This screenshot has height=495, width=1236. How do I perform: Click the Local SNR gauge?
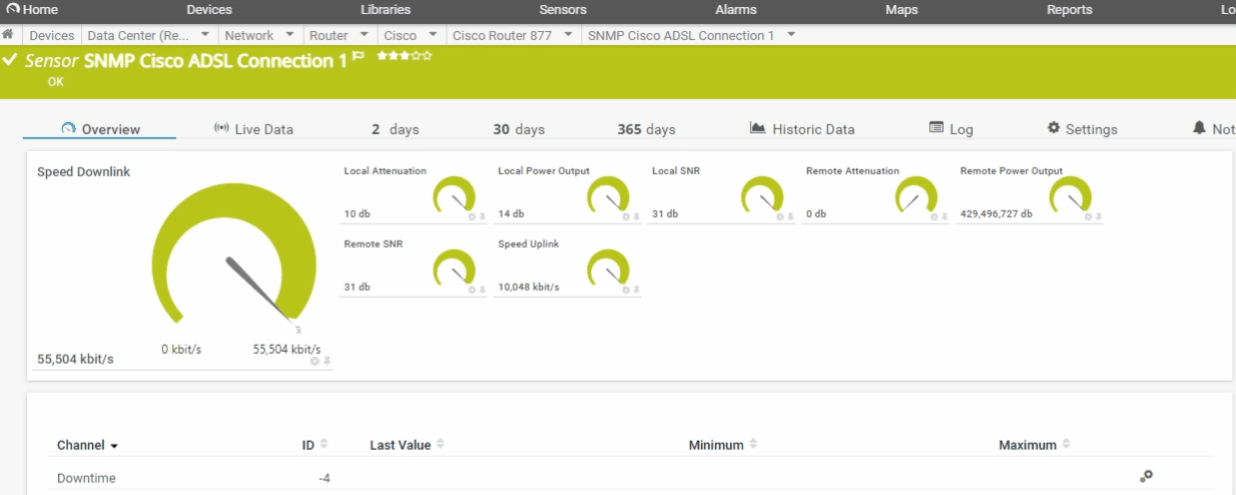[762, 196]
